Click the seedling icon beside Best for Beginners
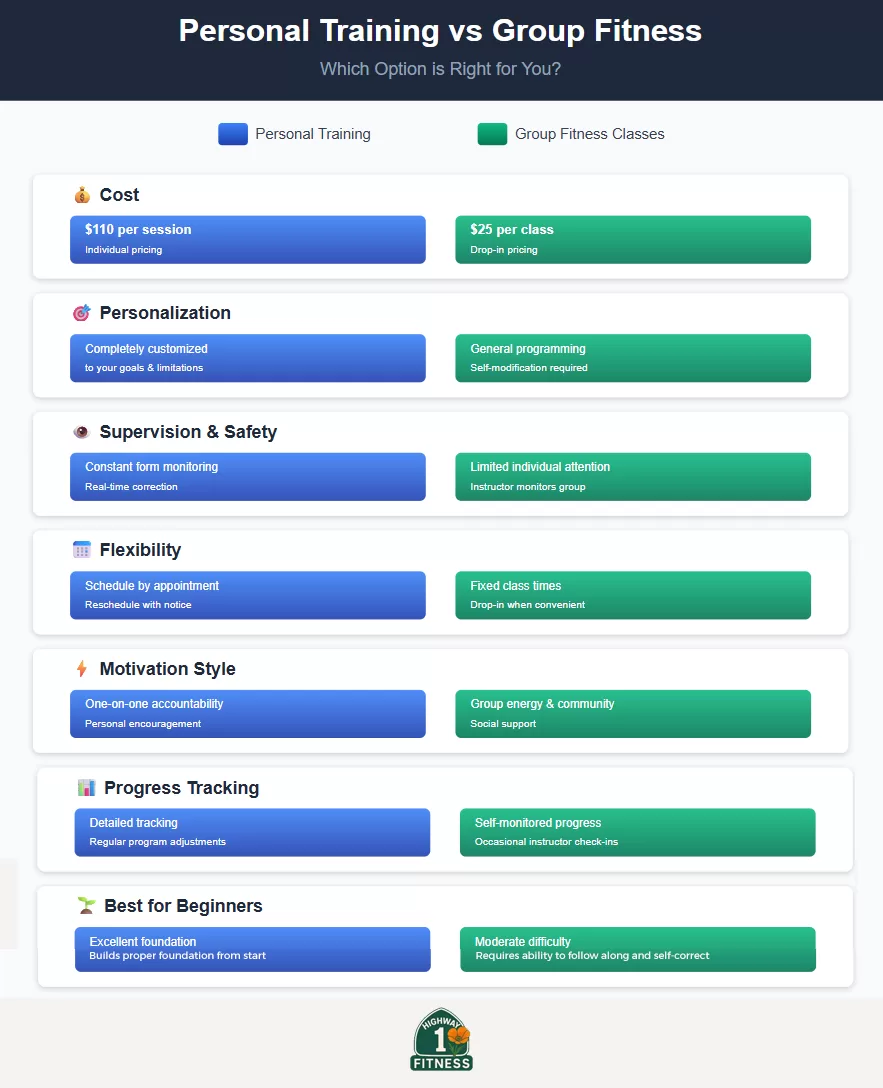883x1088 pixels. pyautogui.click(x=86, y=906)
